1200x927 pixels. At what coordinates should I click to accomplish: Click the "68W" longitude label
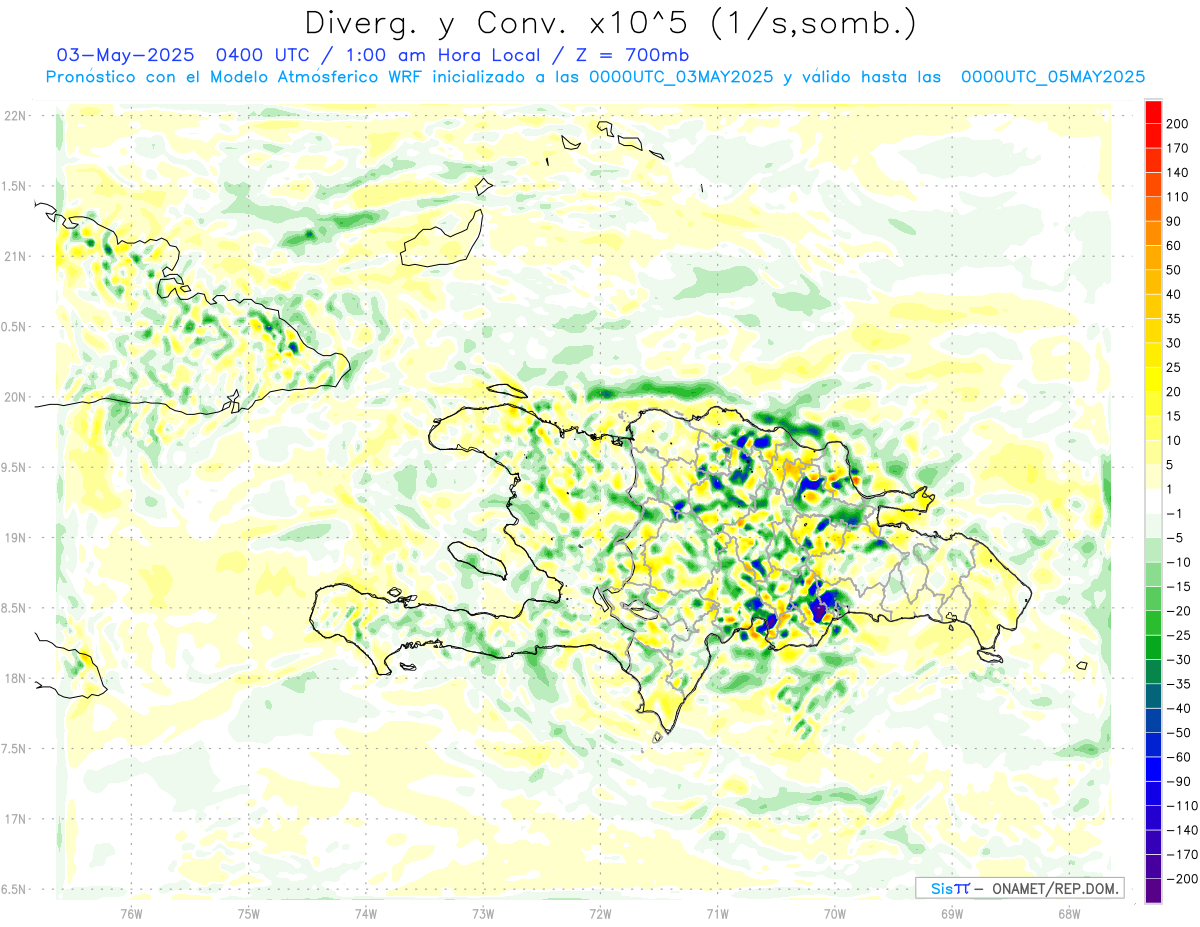(x=1069, y=914)
